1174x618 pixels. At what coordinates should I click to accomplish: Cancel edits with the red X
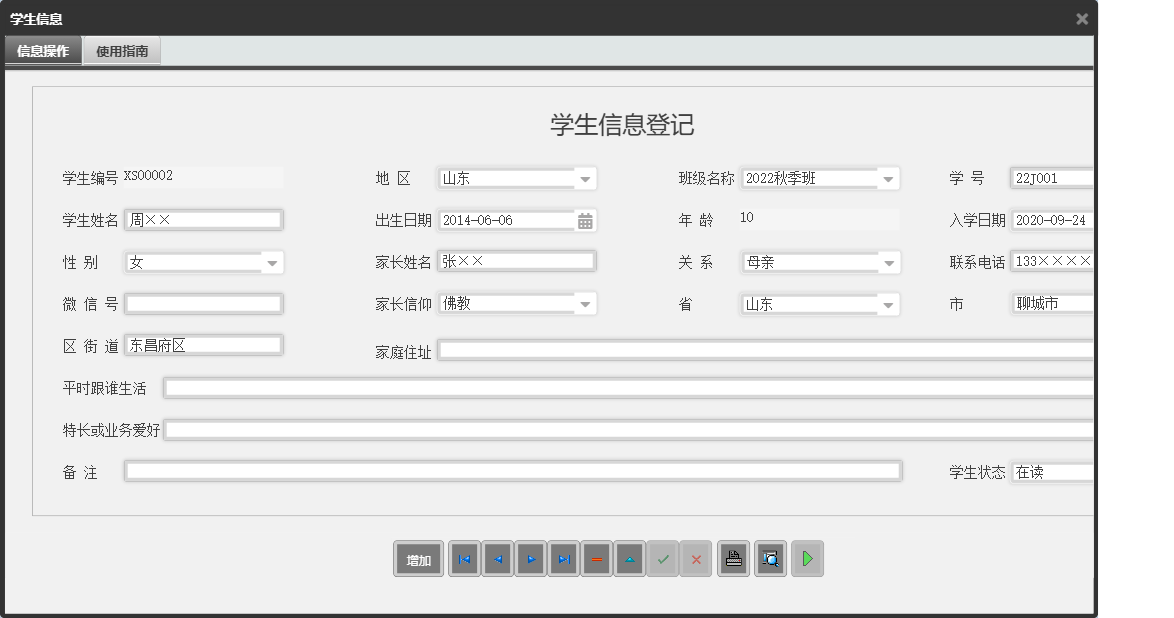(x=696, y=559)
